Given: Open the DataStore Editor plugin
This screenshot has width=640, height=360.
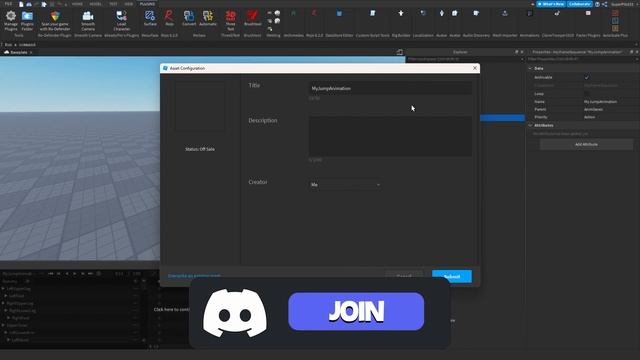Looking at the screenshot, I should coord(339,13).
